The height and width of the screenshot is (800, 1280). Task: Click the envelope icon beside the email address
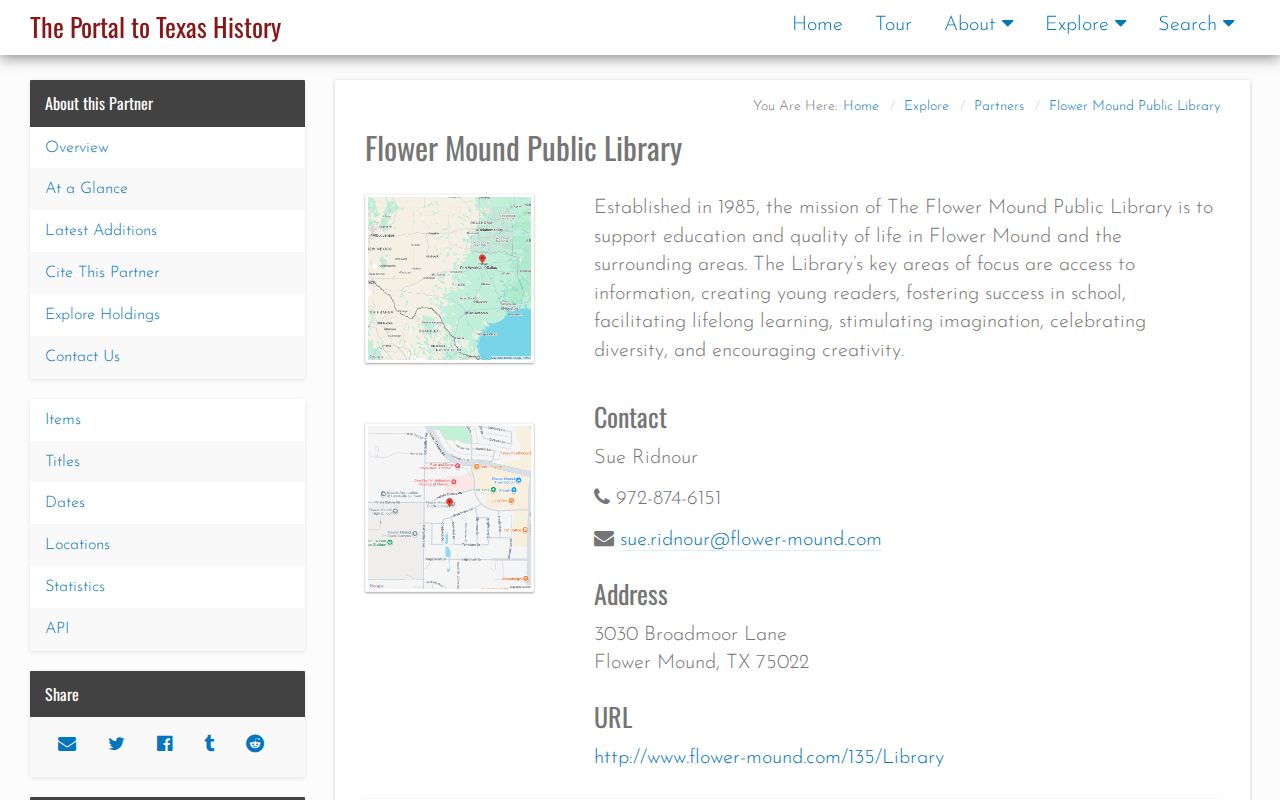click(x=604, y=539)
